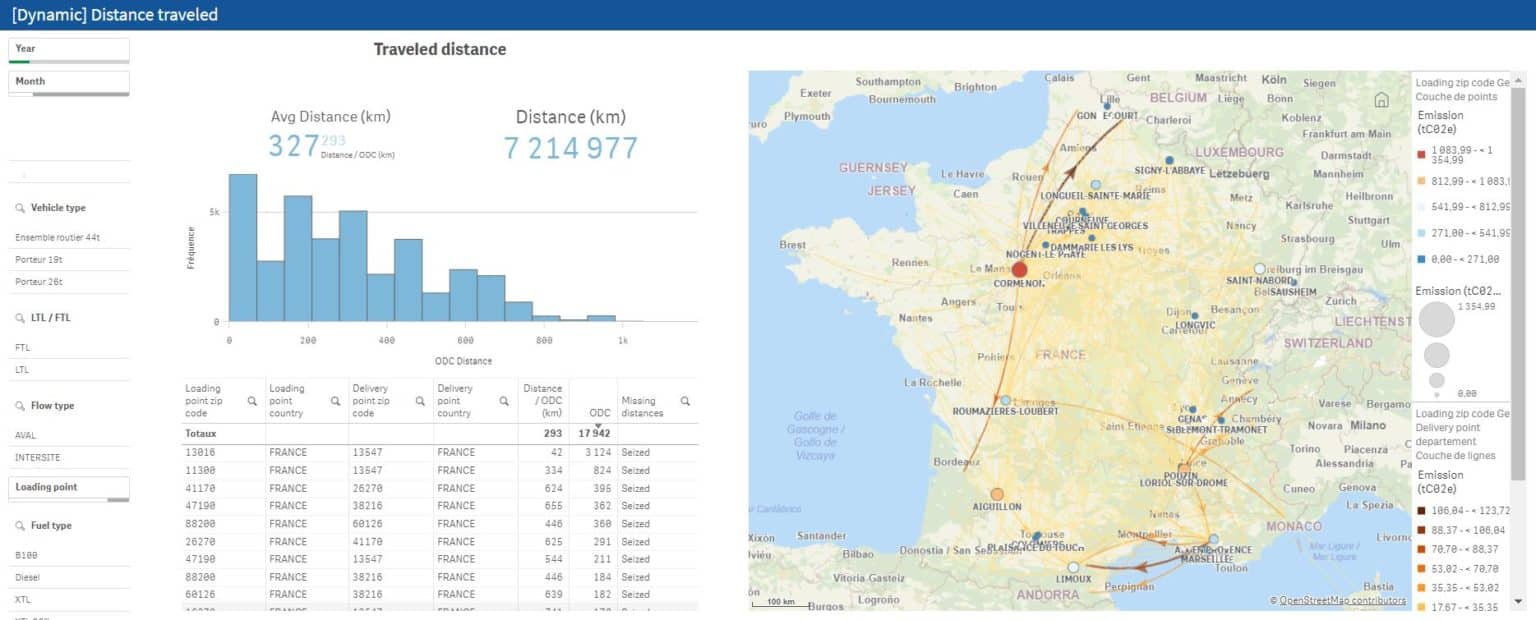Expand the Month filter panel
Viewport: 1536px width, 620px height.
pos(68,81)
